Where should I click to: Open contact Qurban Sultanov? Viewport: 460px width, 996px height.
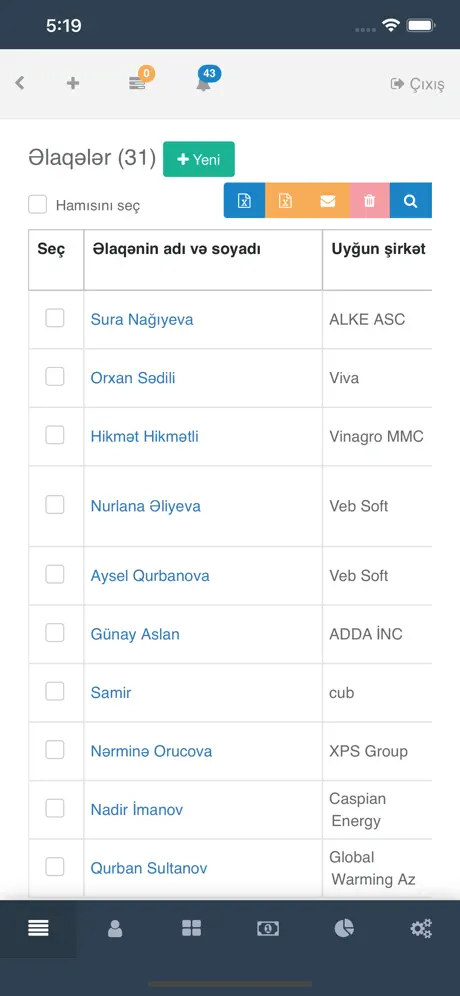pos(149,868)
